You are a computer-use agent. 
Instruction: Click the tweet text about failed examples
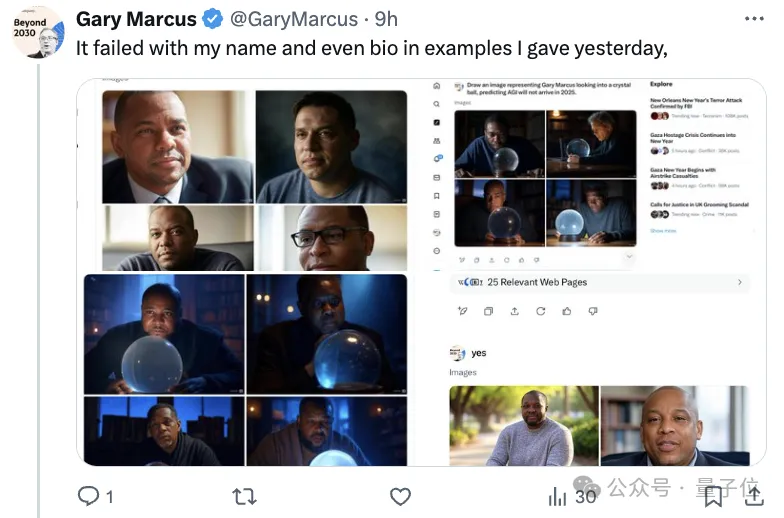[x=371, y=48]
